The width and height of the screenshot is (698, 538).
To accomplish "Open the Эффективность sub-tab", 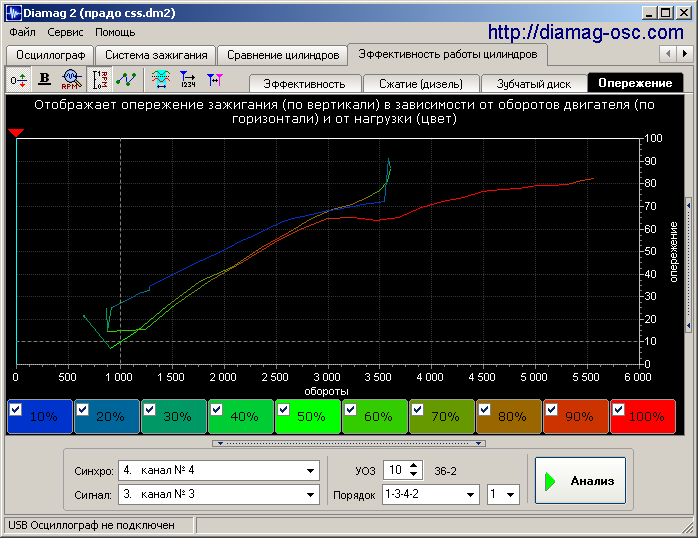I will coord(304,84).
